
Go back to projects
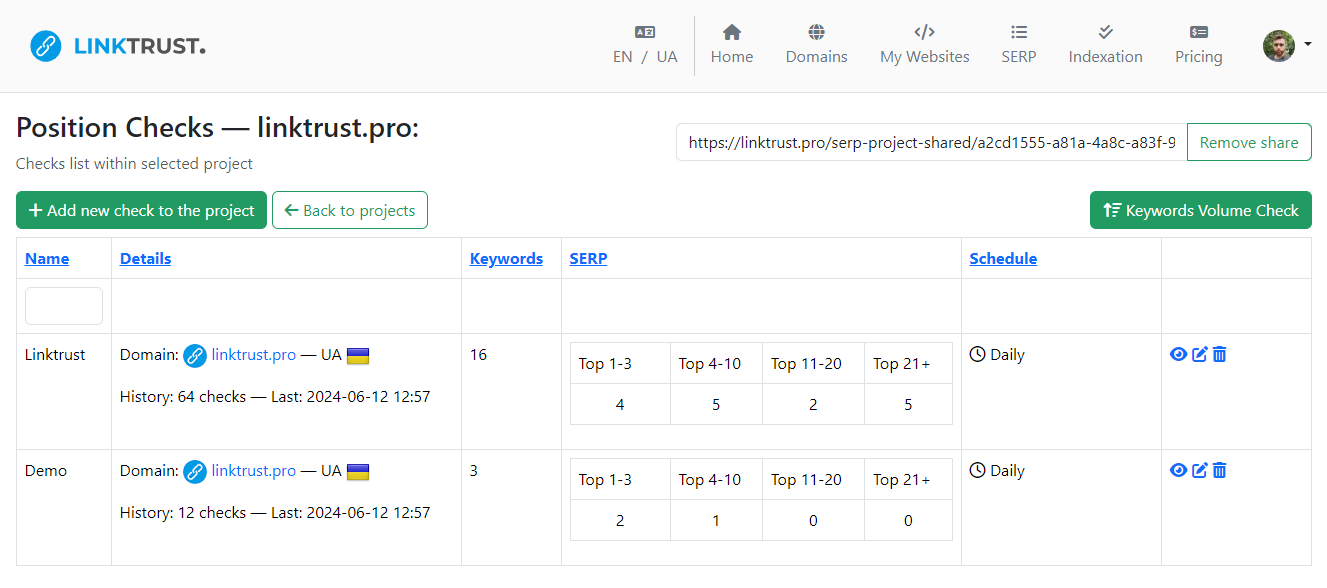pyautogui.click(x=350, y=210)
